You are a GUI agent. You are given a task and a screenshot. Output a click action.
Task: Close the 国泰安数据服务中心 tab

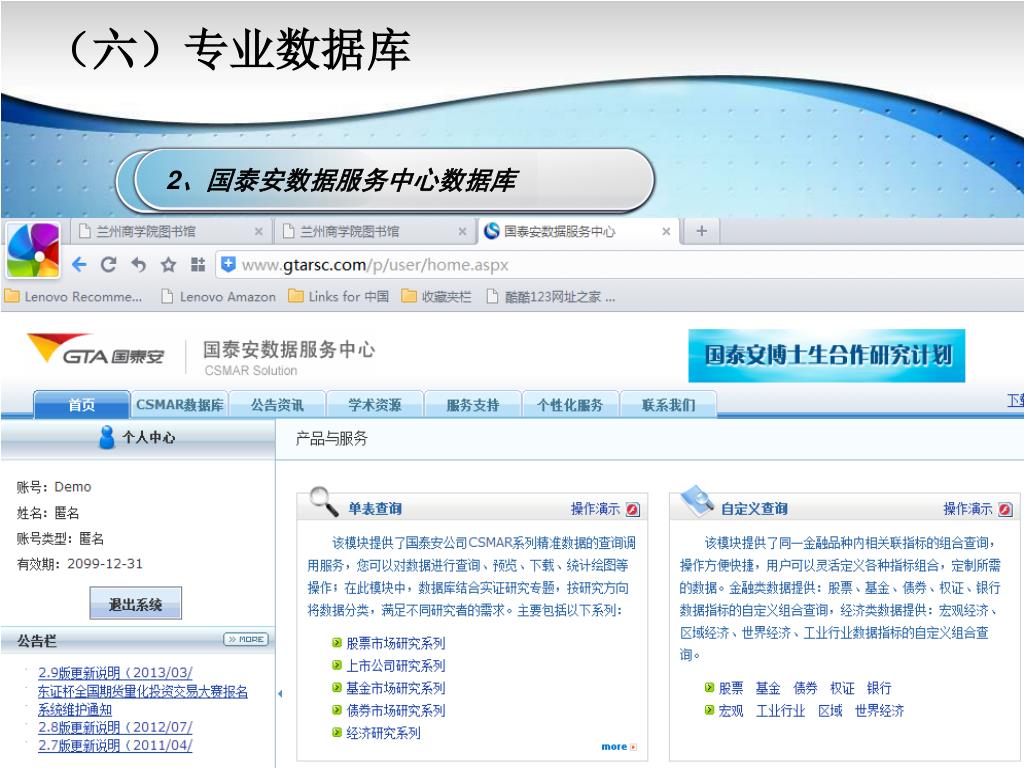click(666, 232)
